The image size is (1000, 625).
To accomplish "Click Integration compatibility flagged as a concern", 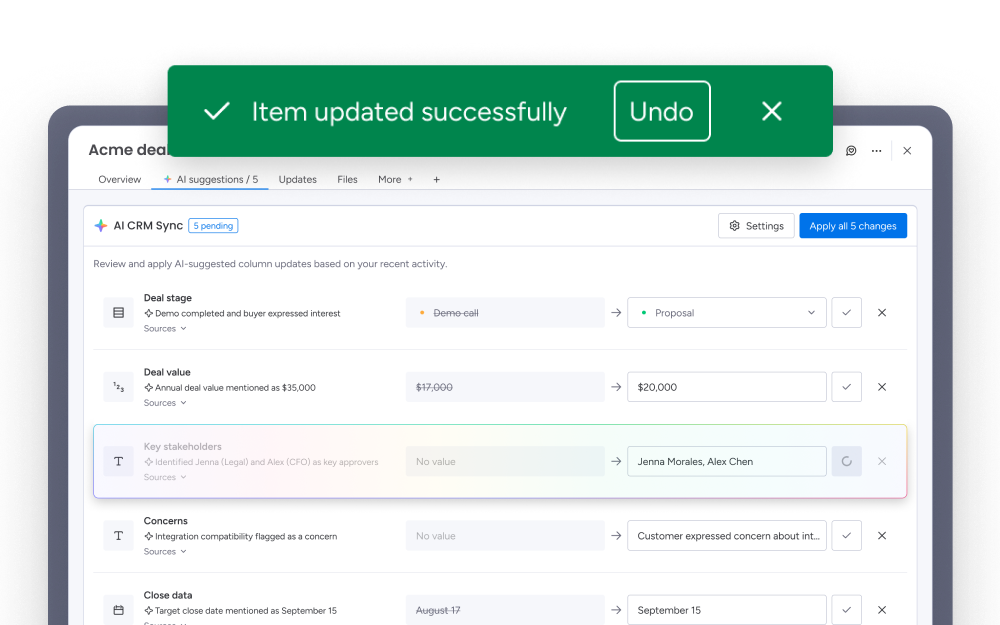I will pos(246,536).
